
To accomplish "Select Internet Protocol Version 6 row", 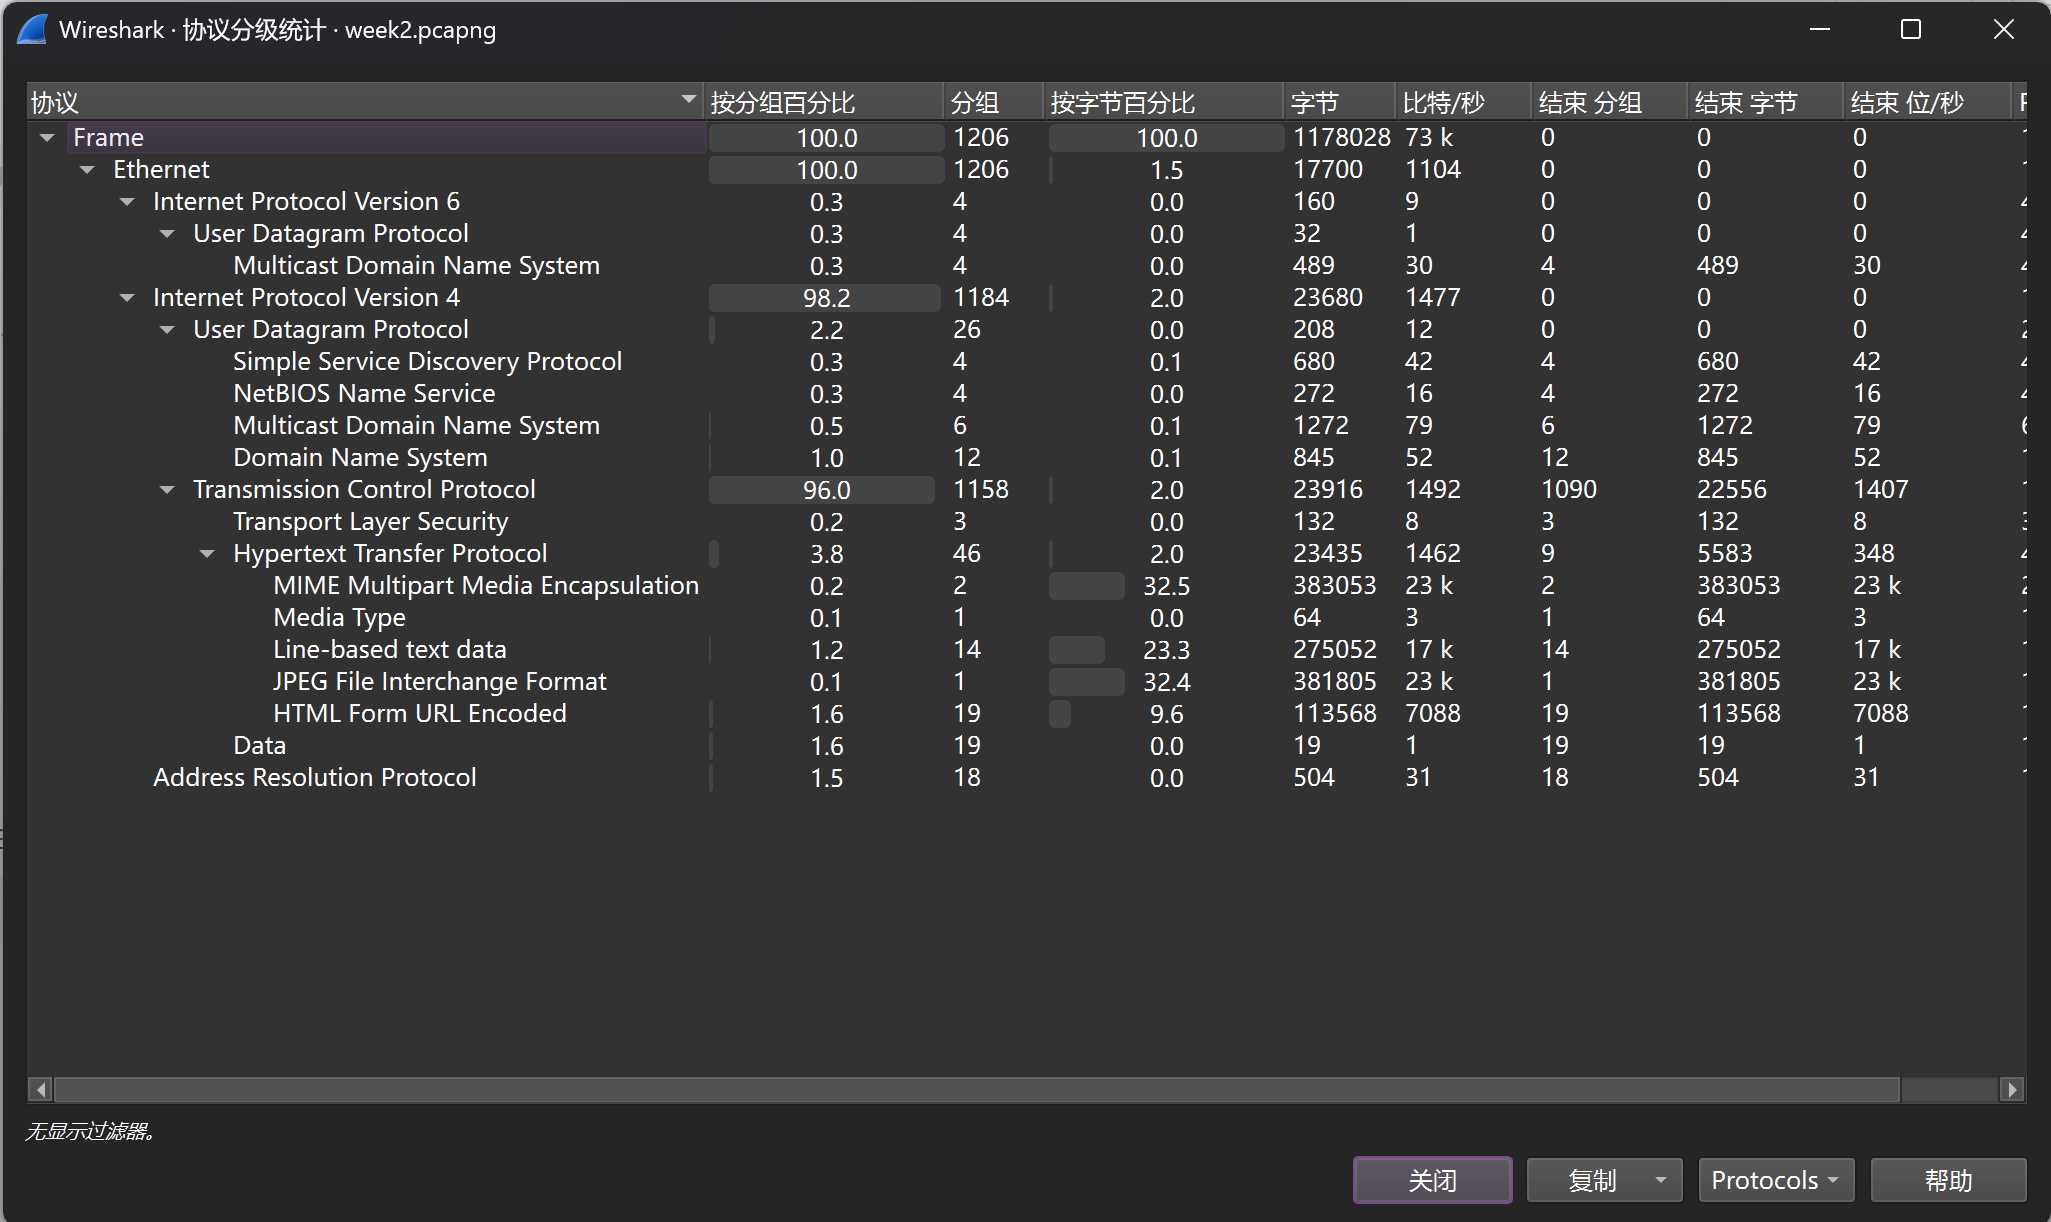I will pos(1026,202).
